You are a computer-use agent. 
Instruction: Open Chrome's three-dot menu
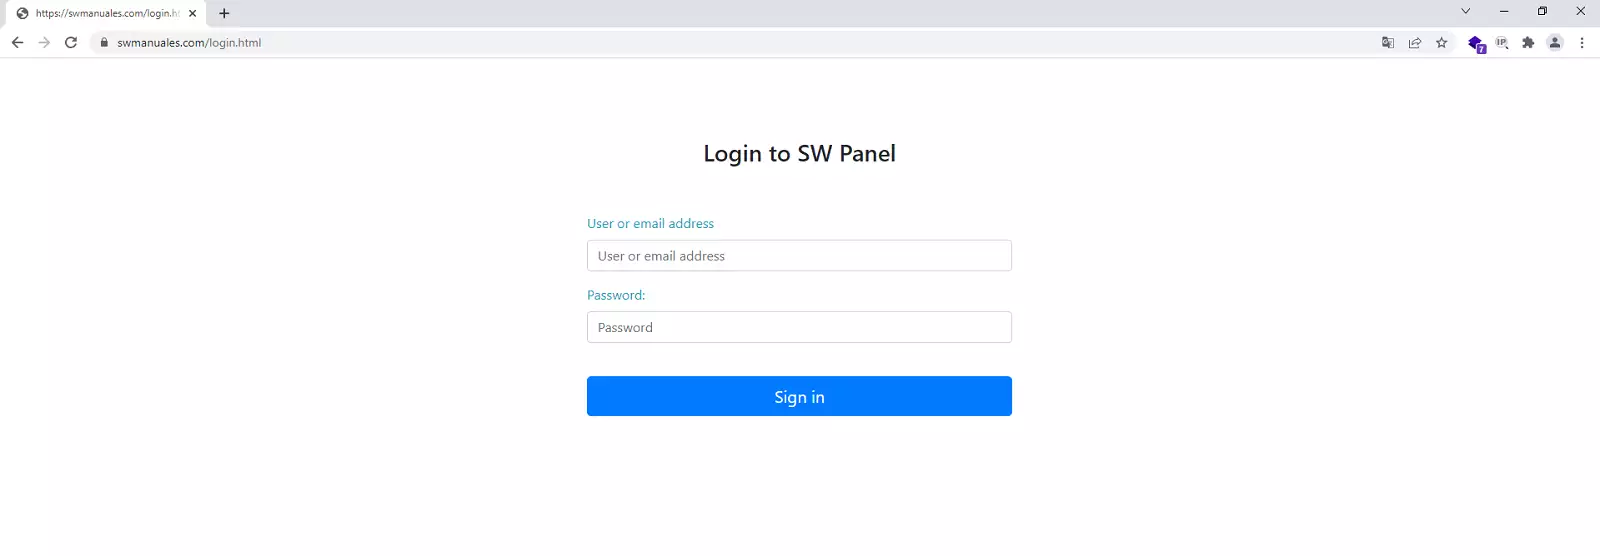click(x=1582, y=43)
